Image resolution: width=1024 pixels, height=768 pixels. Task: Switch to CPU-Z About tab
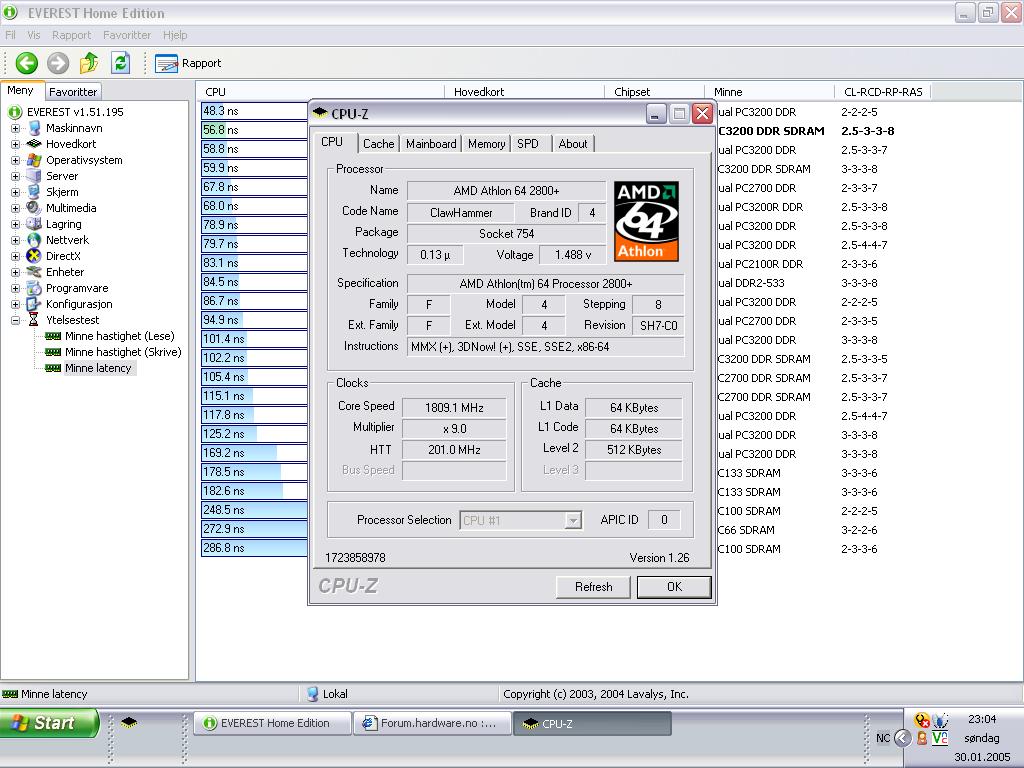(x=573, y=144)
